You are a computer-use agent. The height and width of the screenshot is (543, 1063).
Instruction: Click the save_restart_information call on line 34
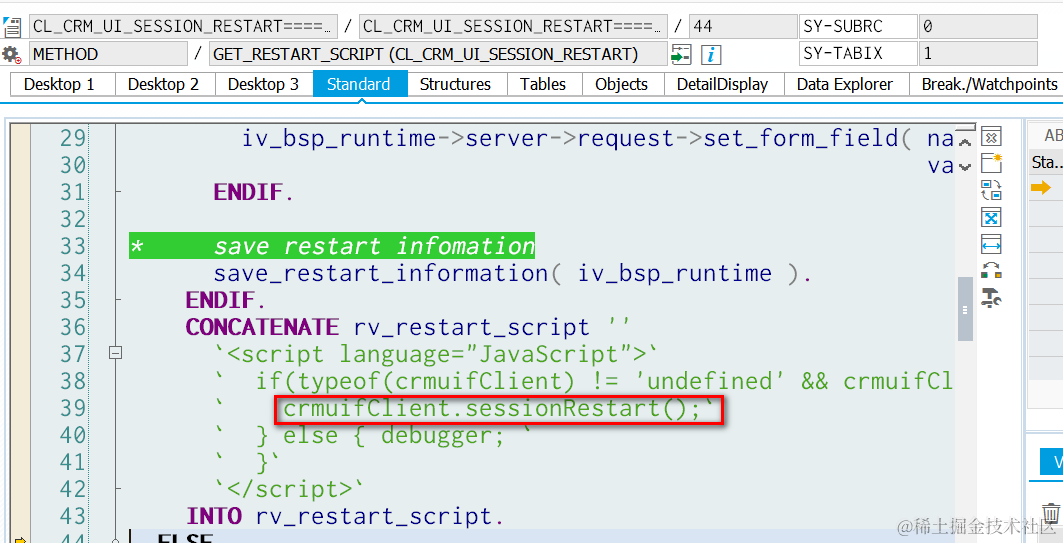(x=512, y=273)
